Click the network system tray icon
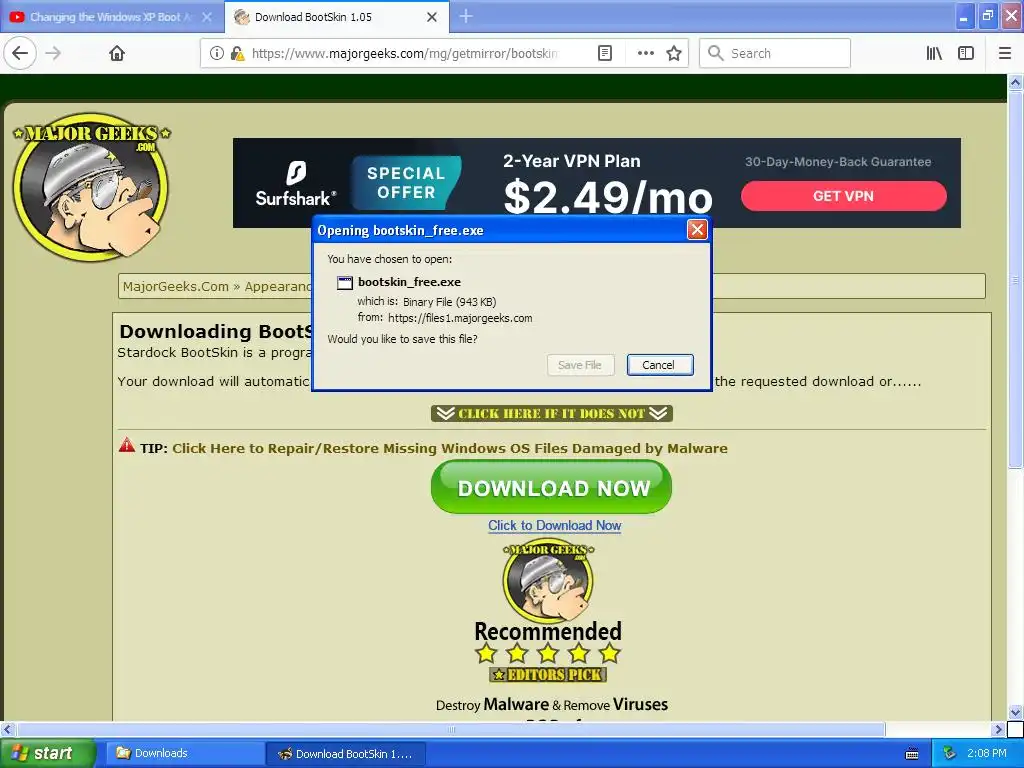This screenshot has height=768, width=1024. (950, 754)
